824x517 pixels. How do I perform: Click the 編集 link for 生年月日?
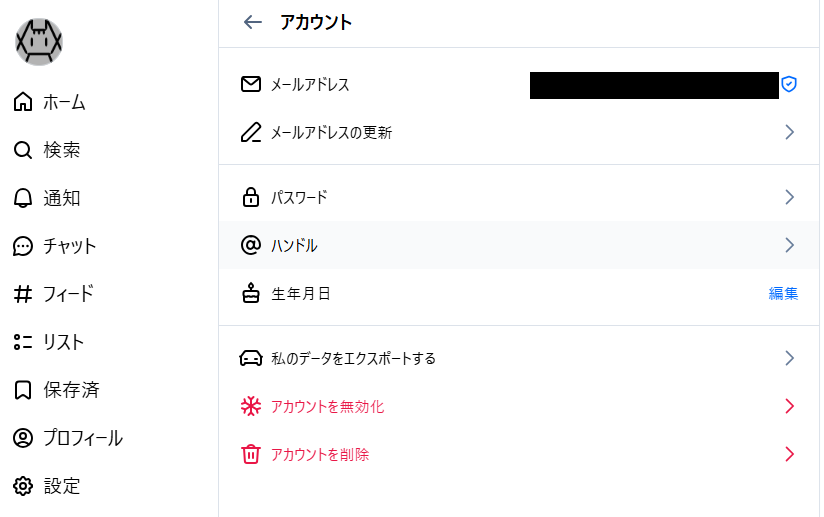pyautogui.click(x=783, y=294)
